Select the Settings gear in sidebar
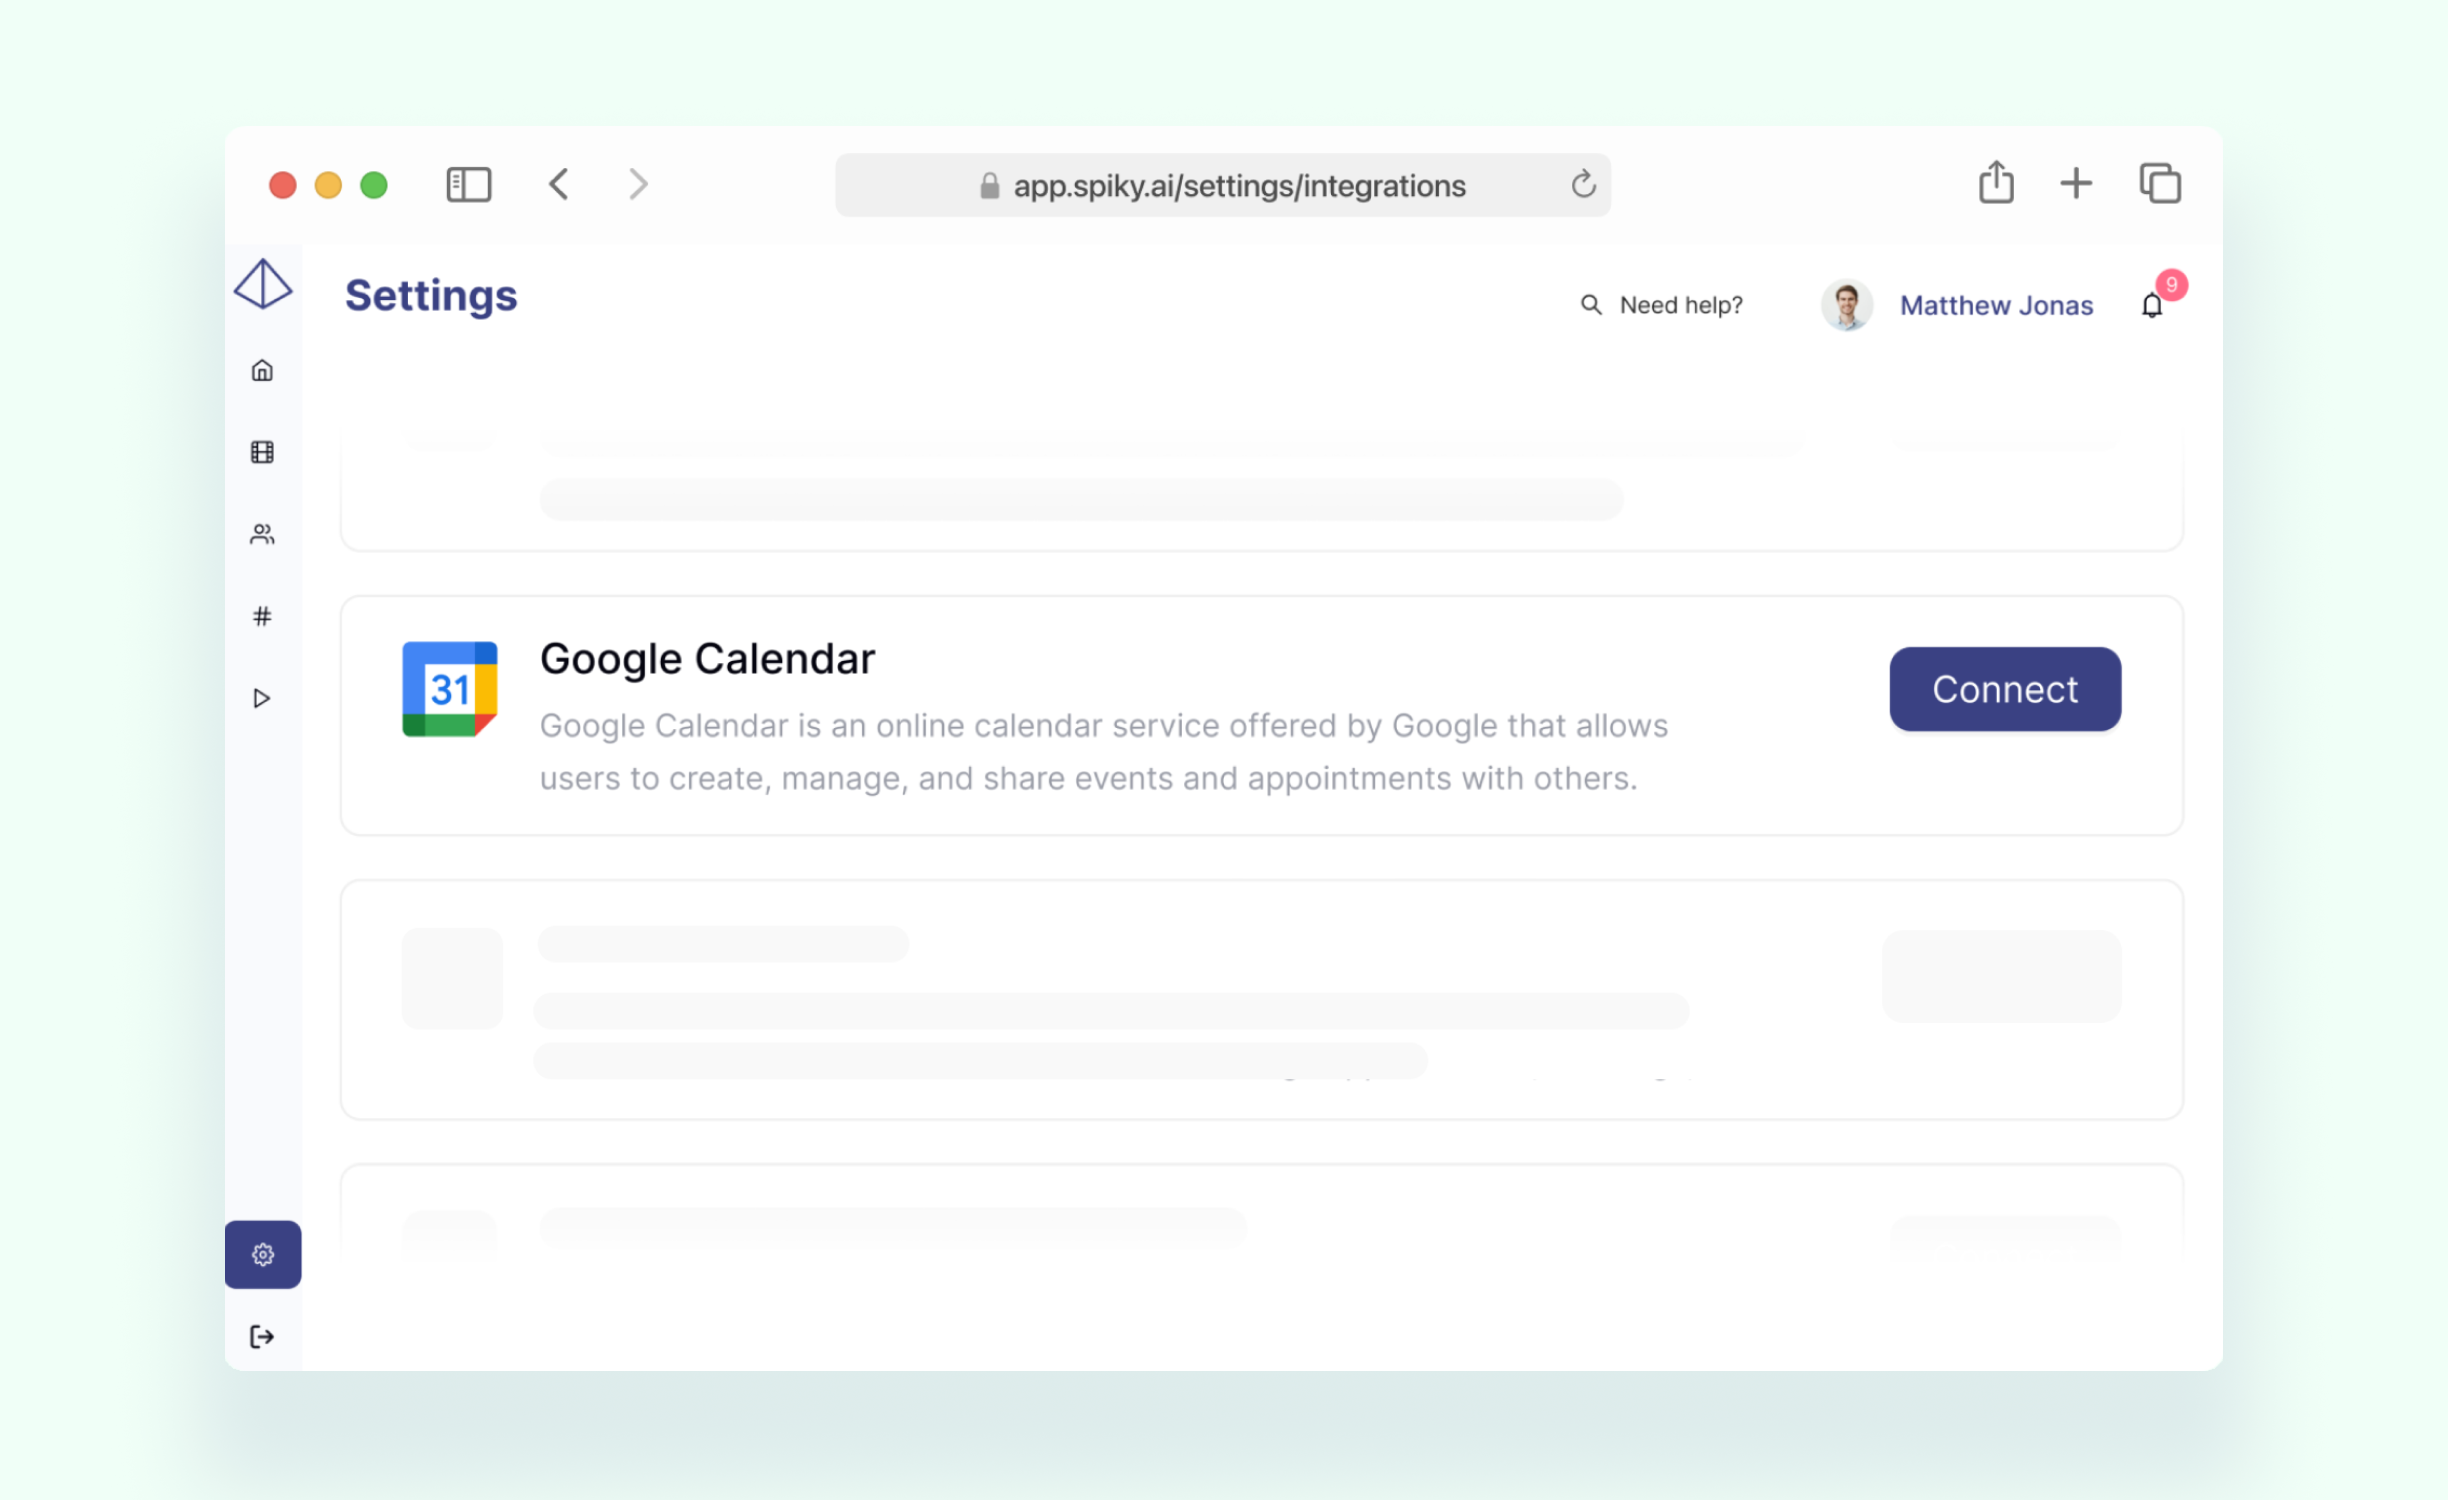Screen dimensions: 2448x1500 click(x=263, y=1254)
